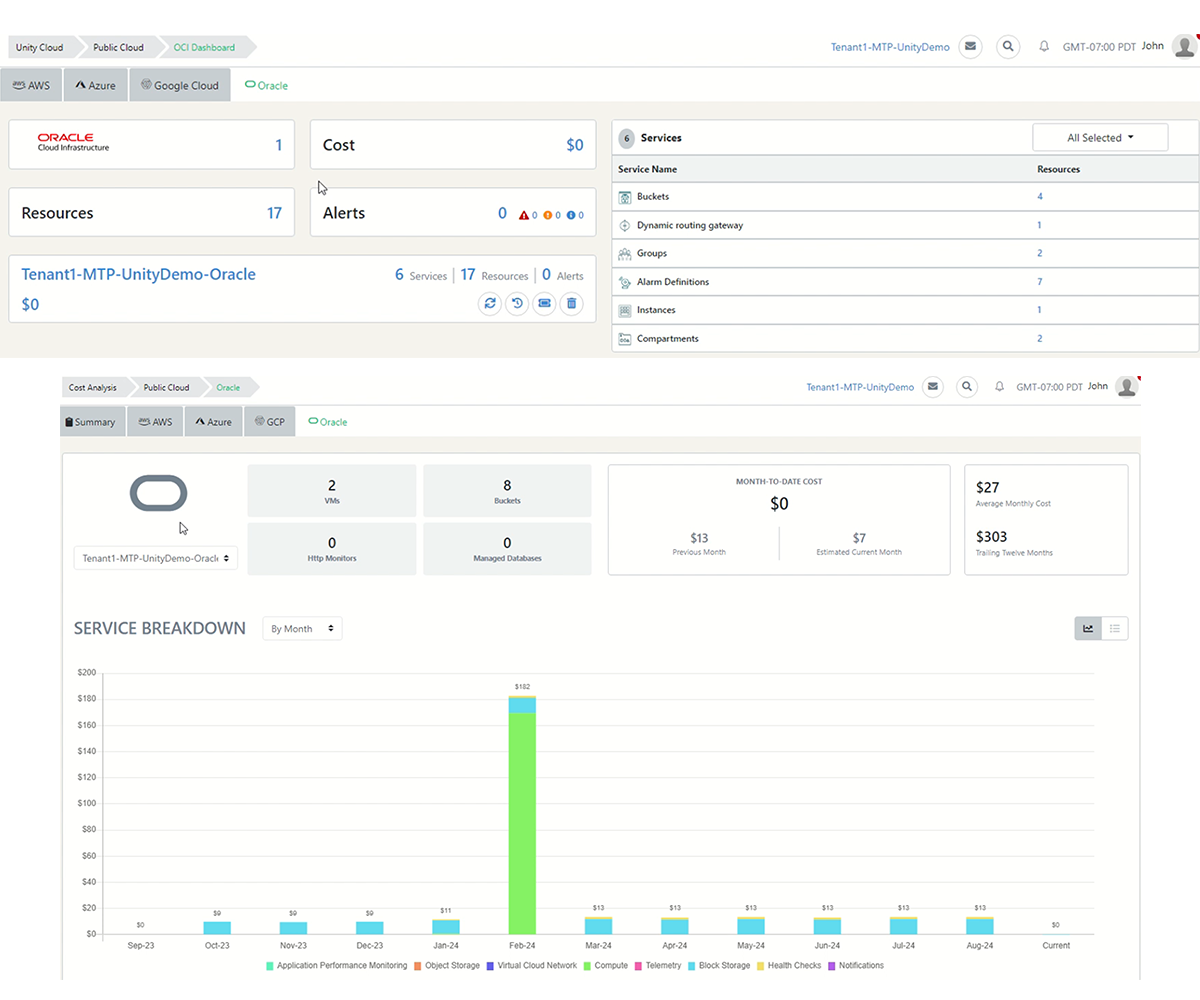Click the Dynamic routing gateway icon
Image resolution: width=1200 pixels, height=1000 pixels.
pos(625,225)
